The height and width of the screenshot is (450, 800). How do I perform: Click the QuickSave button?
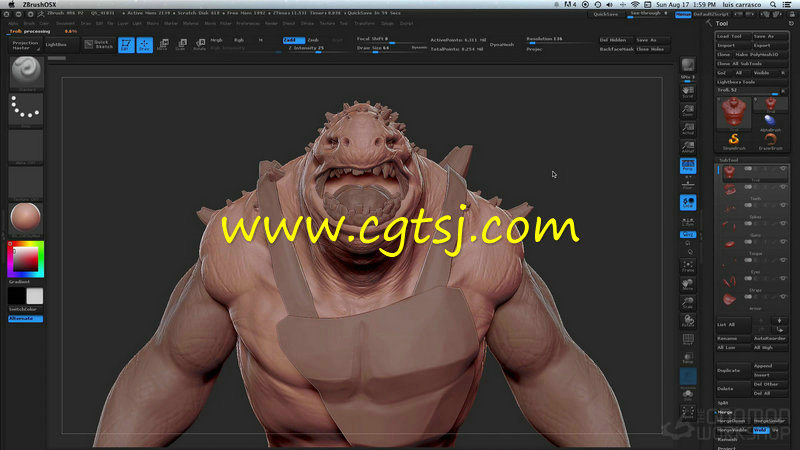click(606, 14)
